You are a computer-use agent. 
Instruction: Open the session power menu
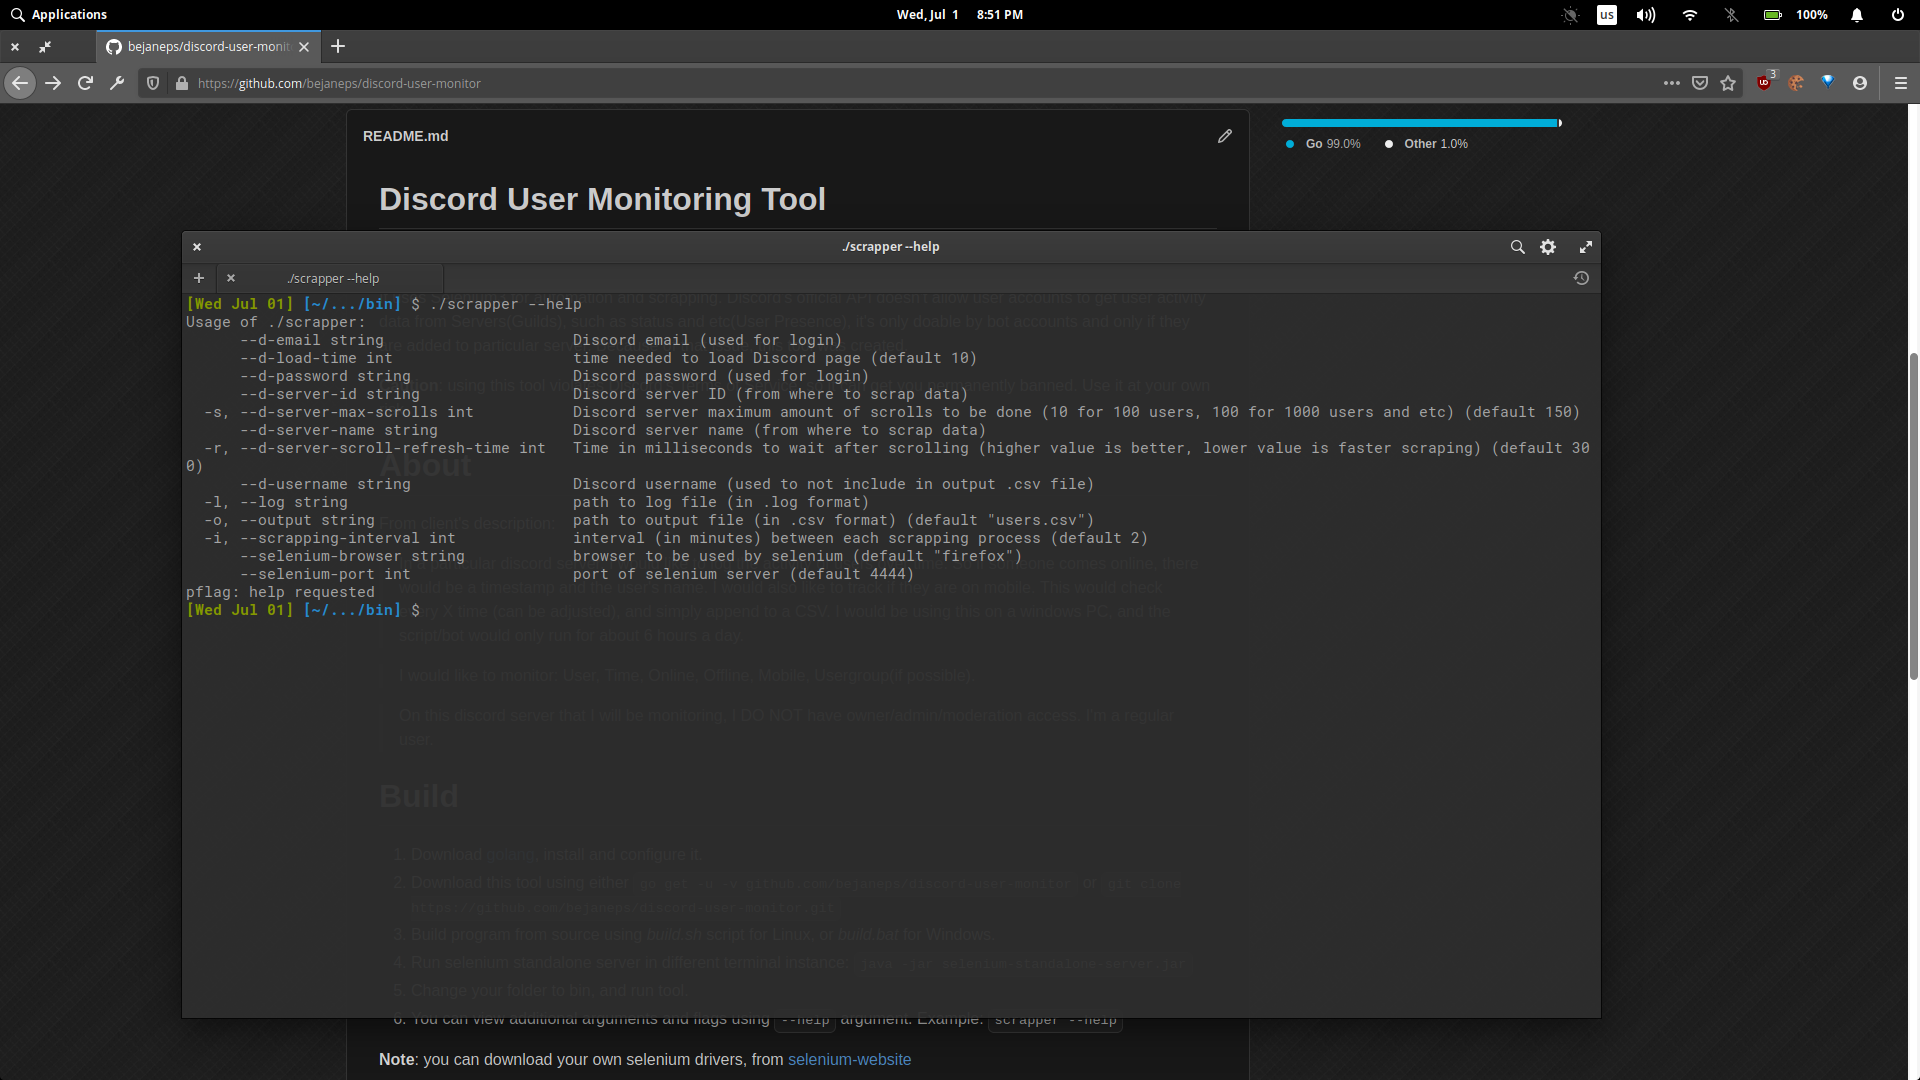1897,15
